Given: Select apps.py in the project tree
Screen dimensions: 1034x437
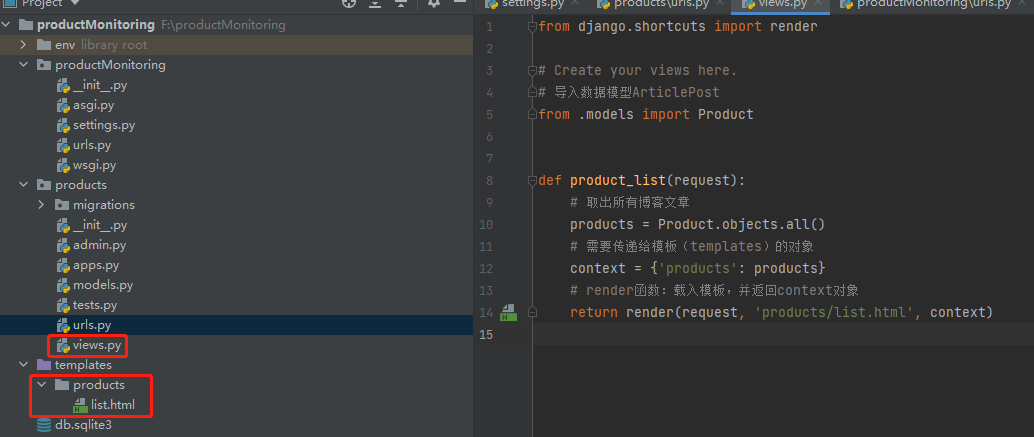Looking at the screenshot, I should [x=96, y=265].
